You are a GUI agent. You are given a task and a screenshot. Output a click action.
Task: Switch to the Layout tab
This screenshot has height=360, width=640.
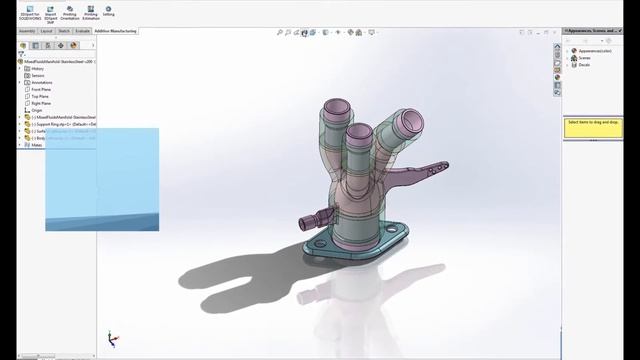[46, 31]
